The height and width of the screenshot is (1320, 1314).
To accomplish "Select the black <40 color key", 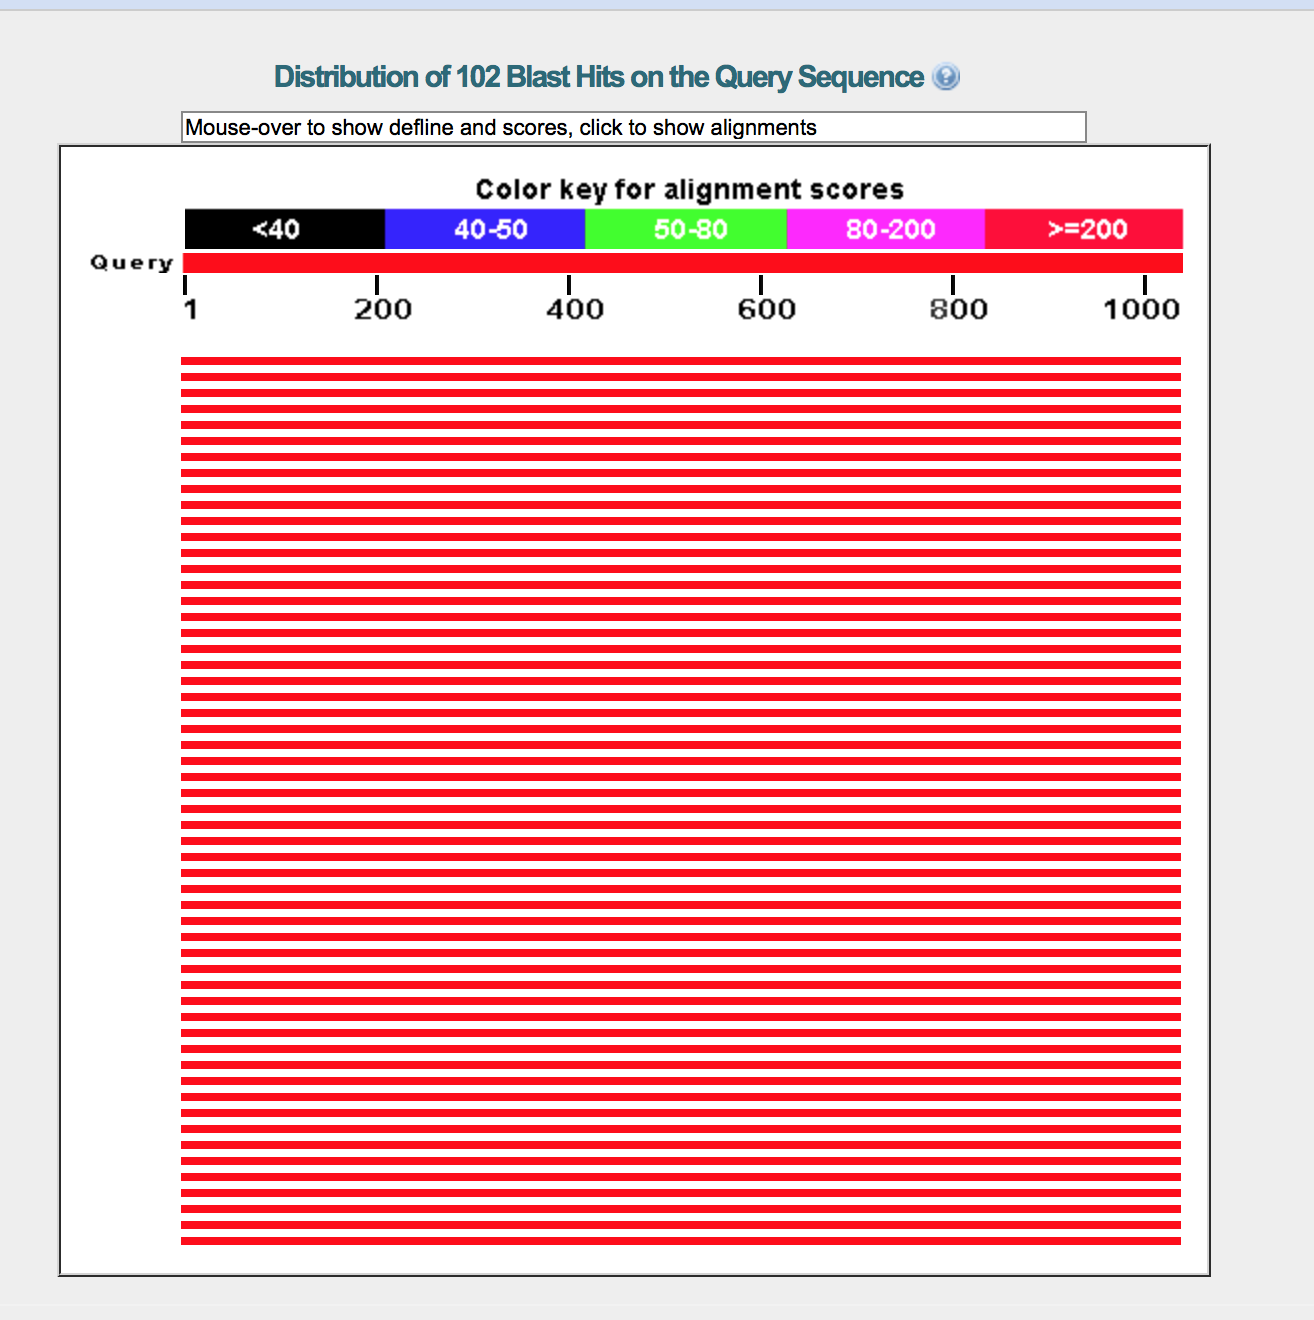I will click(x=284, y=229).
